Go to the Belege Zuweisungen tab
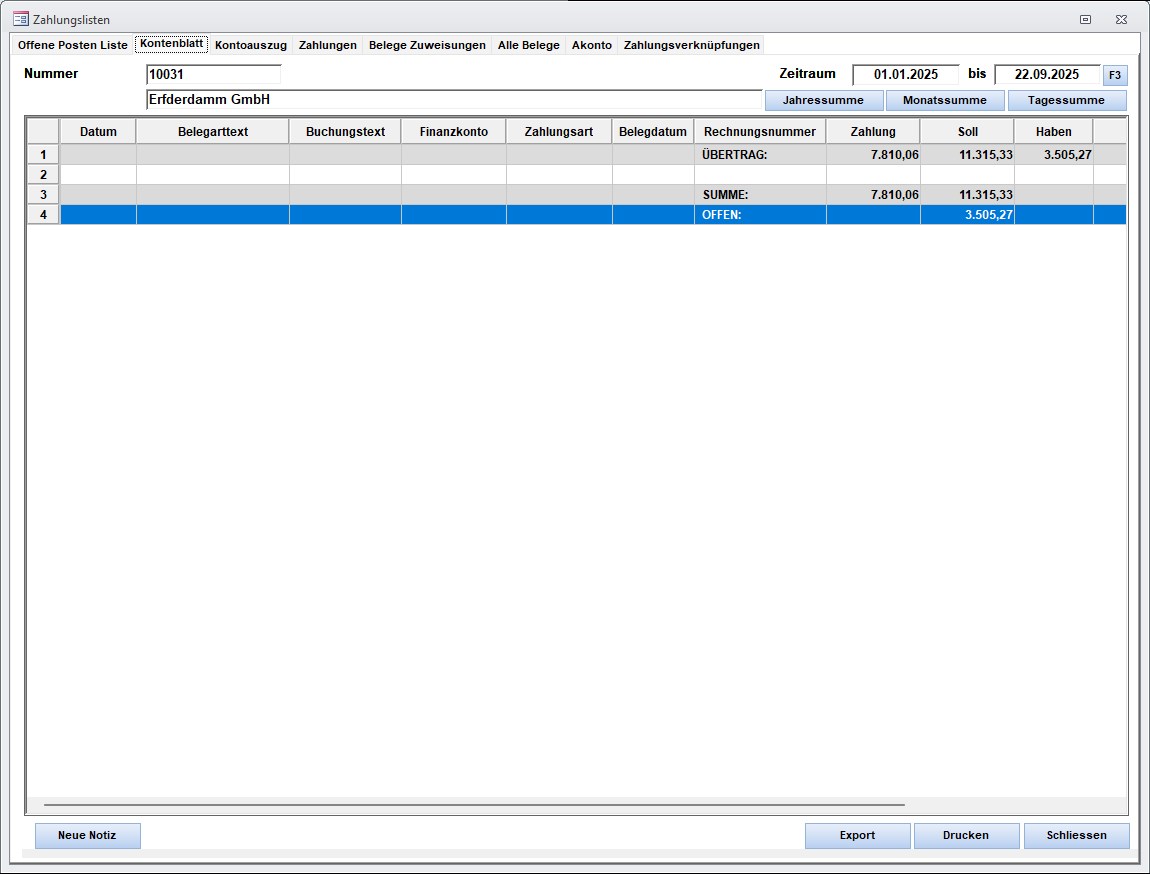 [427, 45]
